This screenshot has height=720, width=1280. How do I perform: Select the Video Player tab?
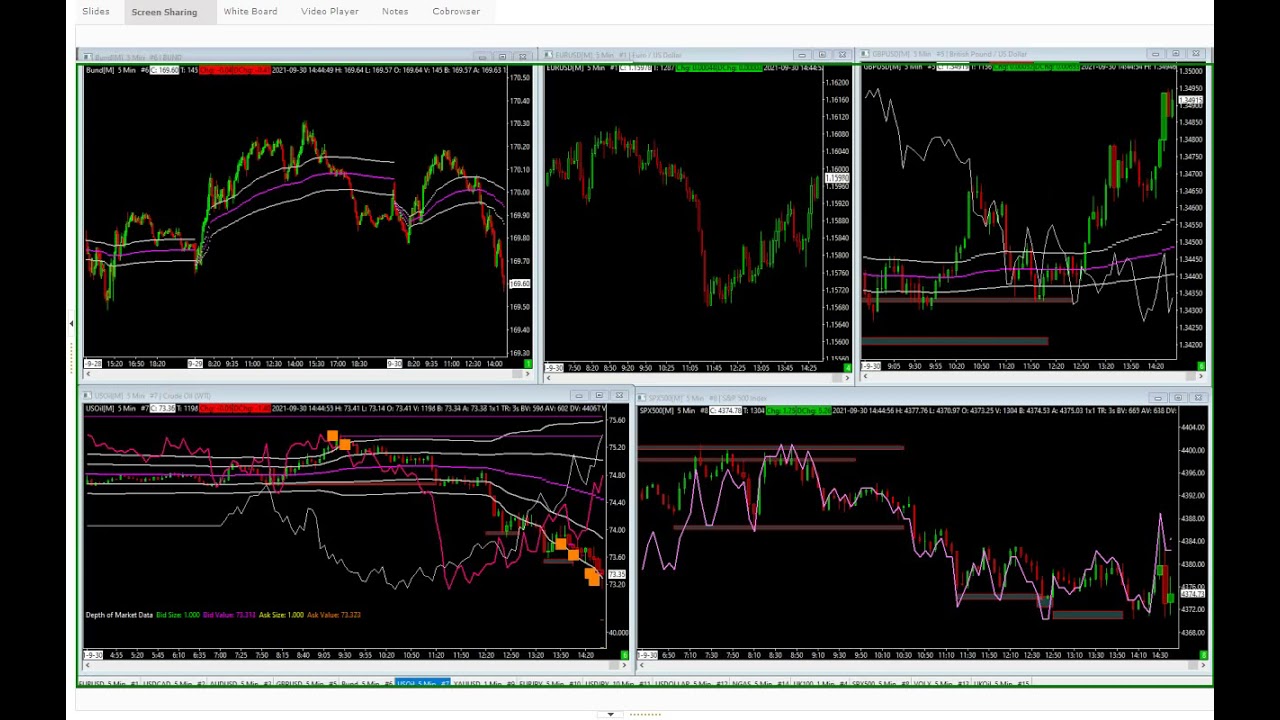tap(329, 11)
